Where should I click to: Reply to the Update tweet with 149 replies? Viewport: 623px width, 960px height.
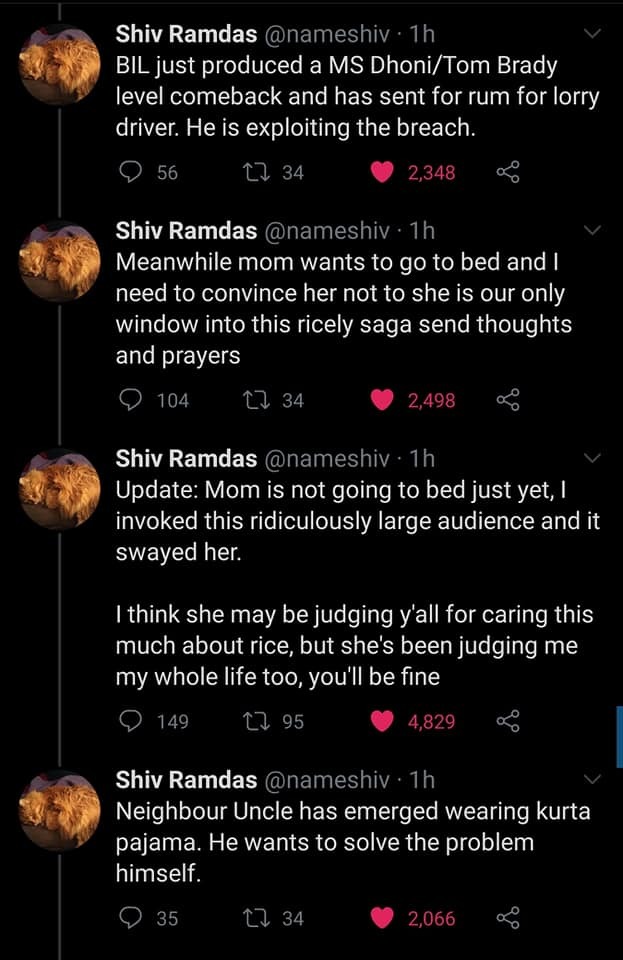pyautogui.click(x=133, y=721)
